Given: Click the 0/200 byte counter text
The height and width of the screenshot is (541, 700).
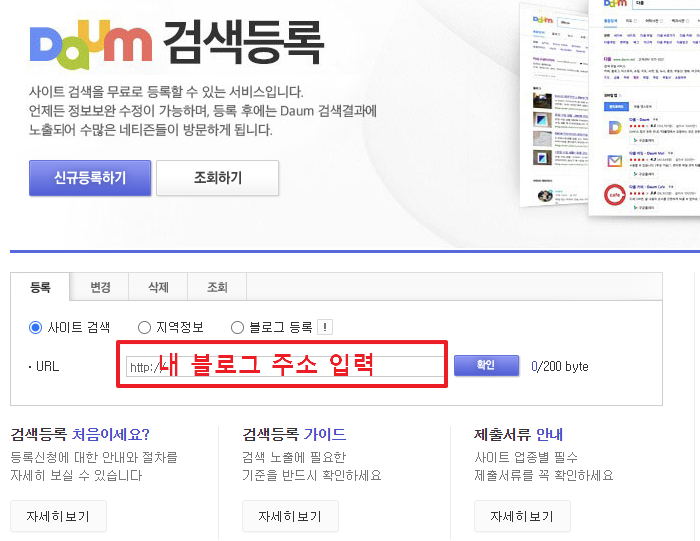Looking at the screenshot, I should (560, 366).
